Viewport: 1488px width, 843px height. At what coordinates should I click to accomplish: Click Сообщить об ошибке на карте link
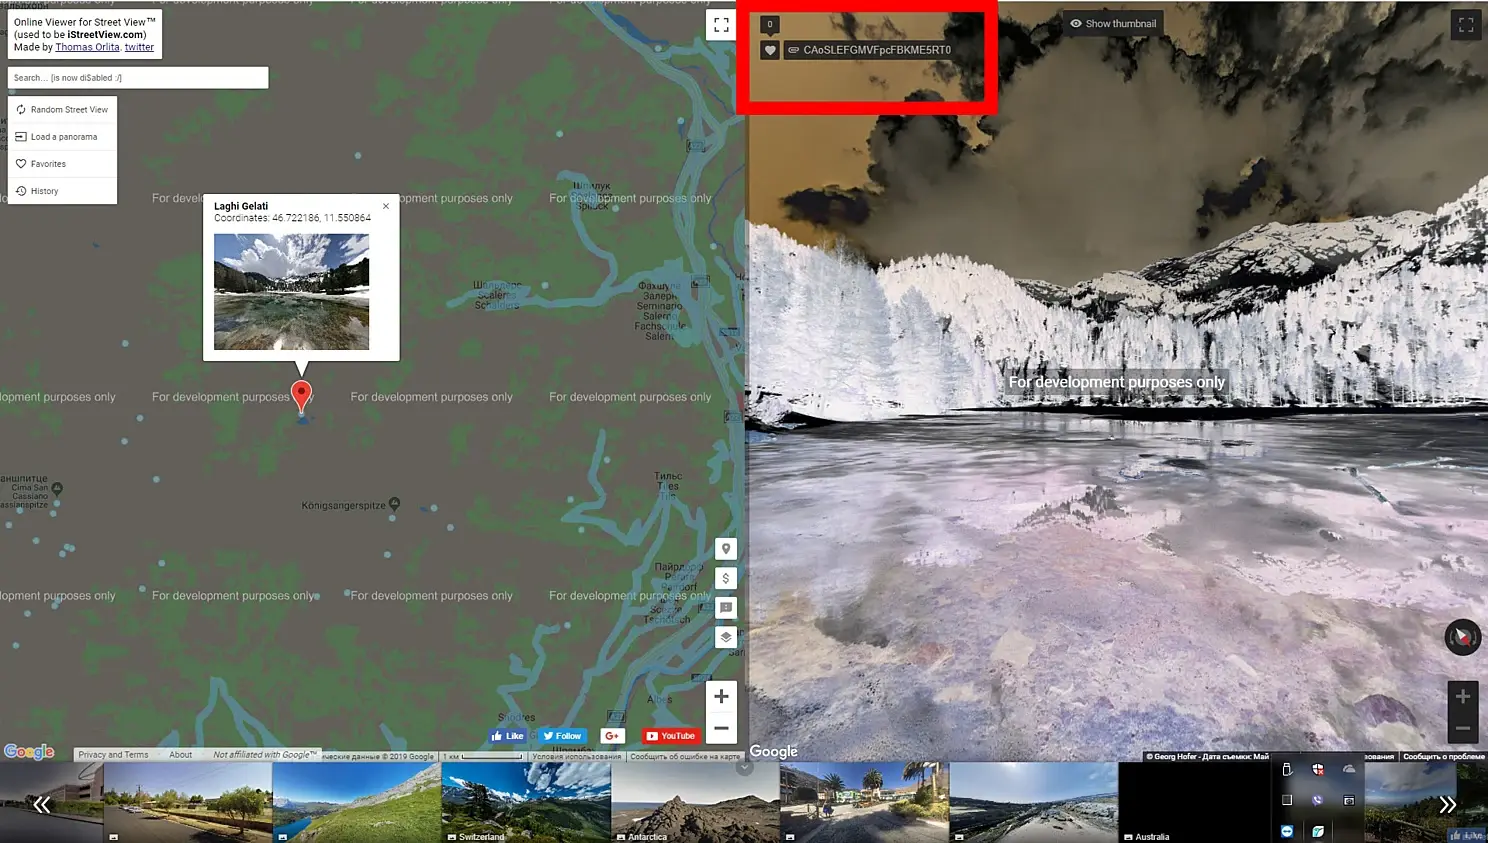pyautogui.click(x=685, y=757)
